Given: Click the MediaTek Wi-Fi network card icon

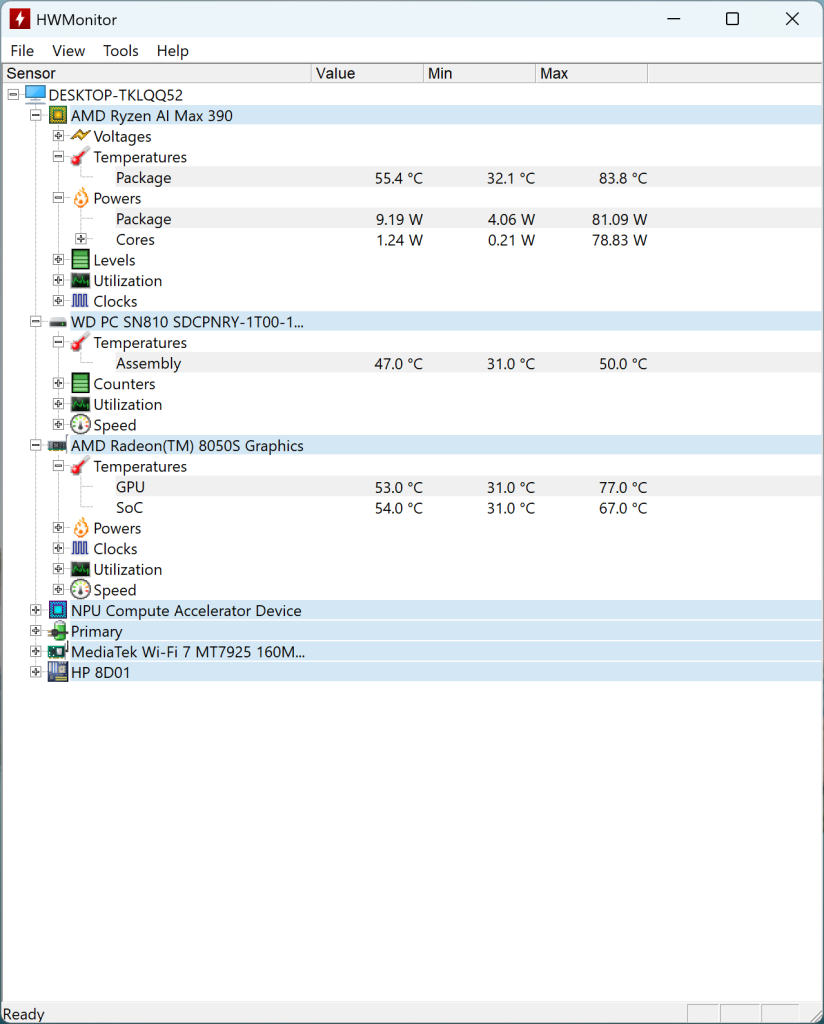Looking at the screenshot, I should (x=58, y=651).
